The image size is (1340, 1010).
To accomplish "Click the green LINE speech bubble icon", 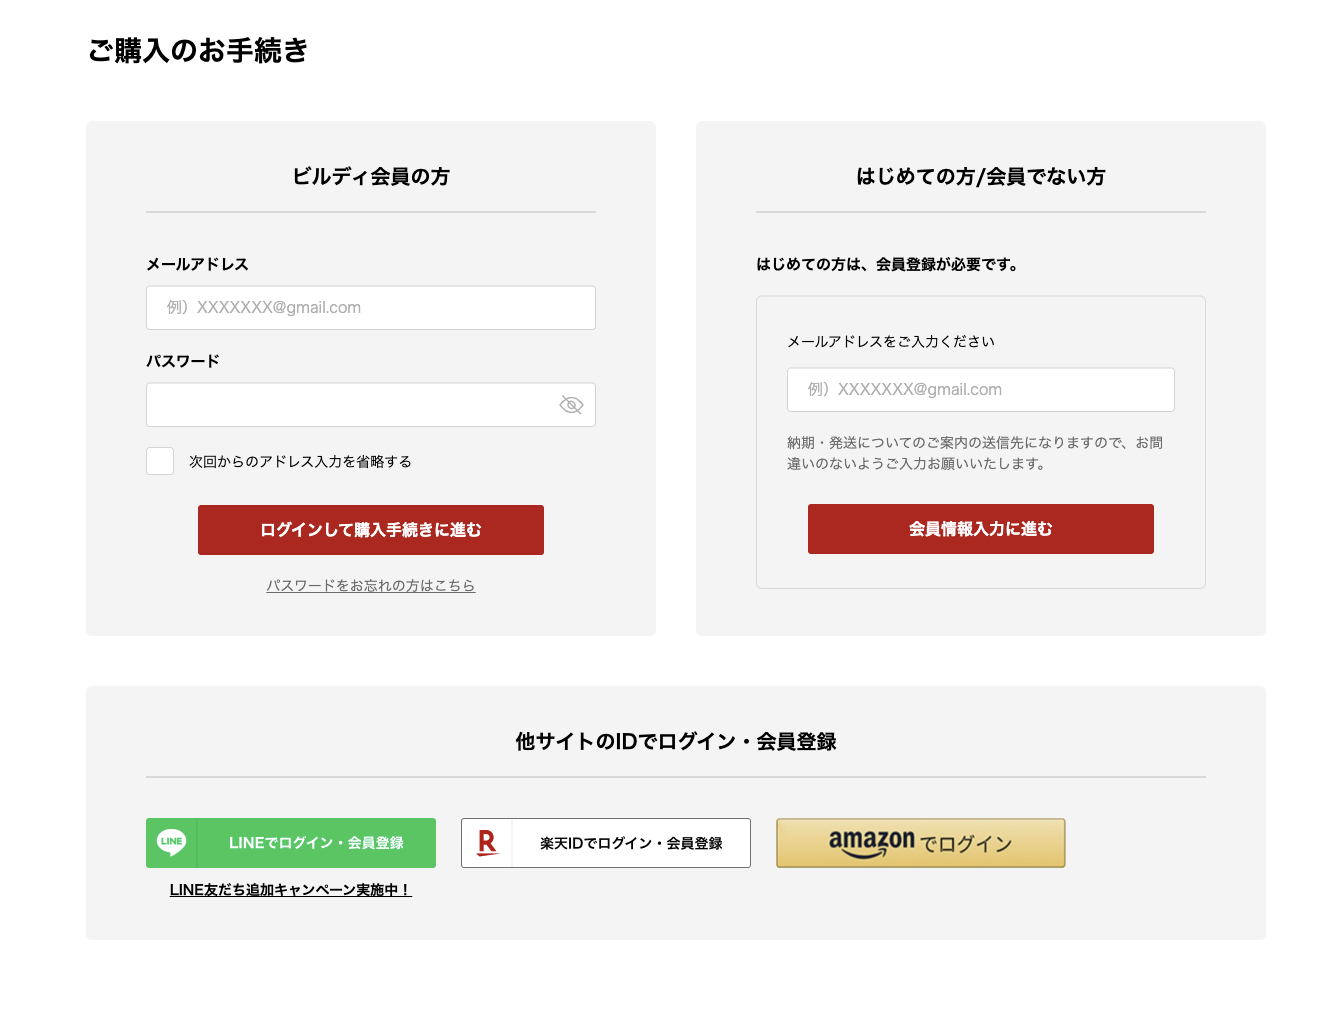I will click(x=172, y=842).
